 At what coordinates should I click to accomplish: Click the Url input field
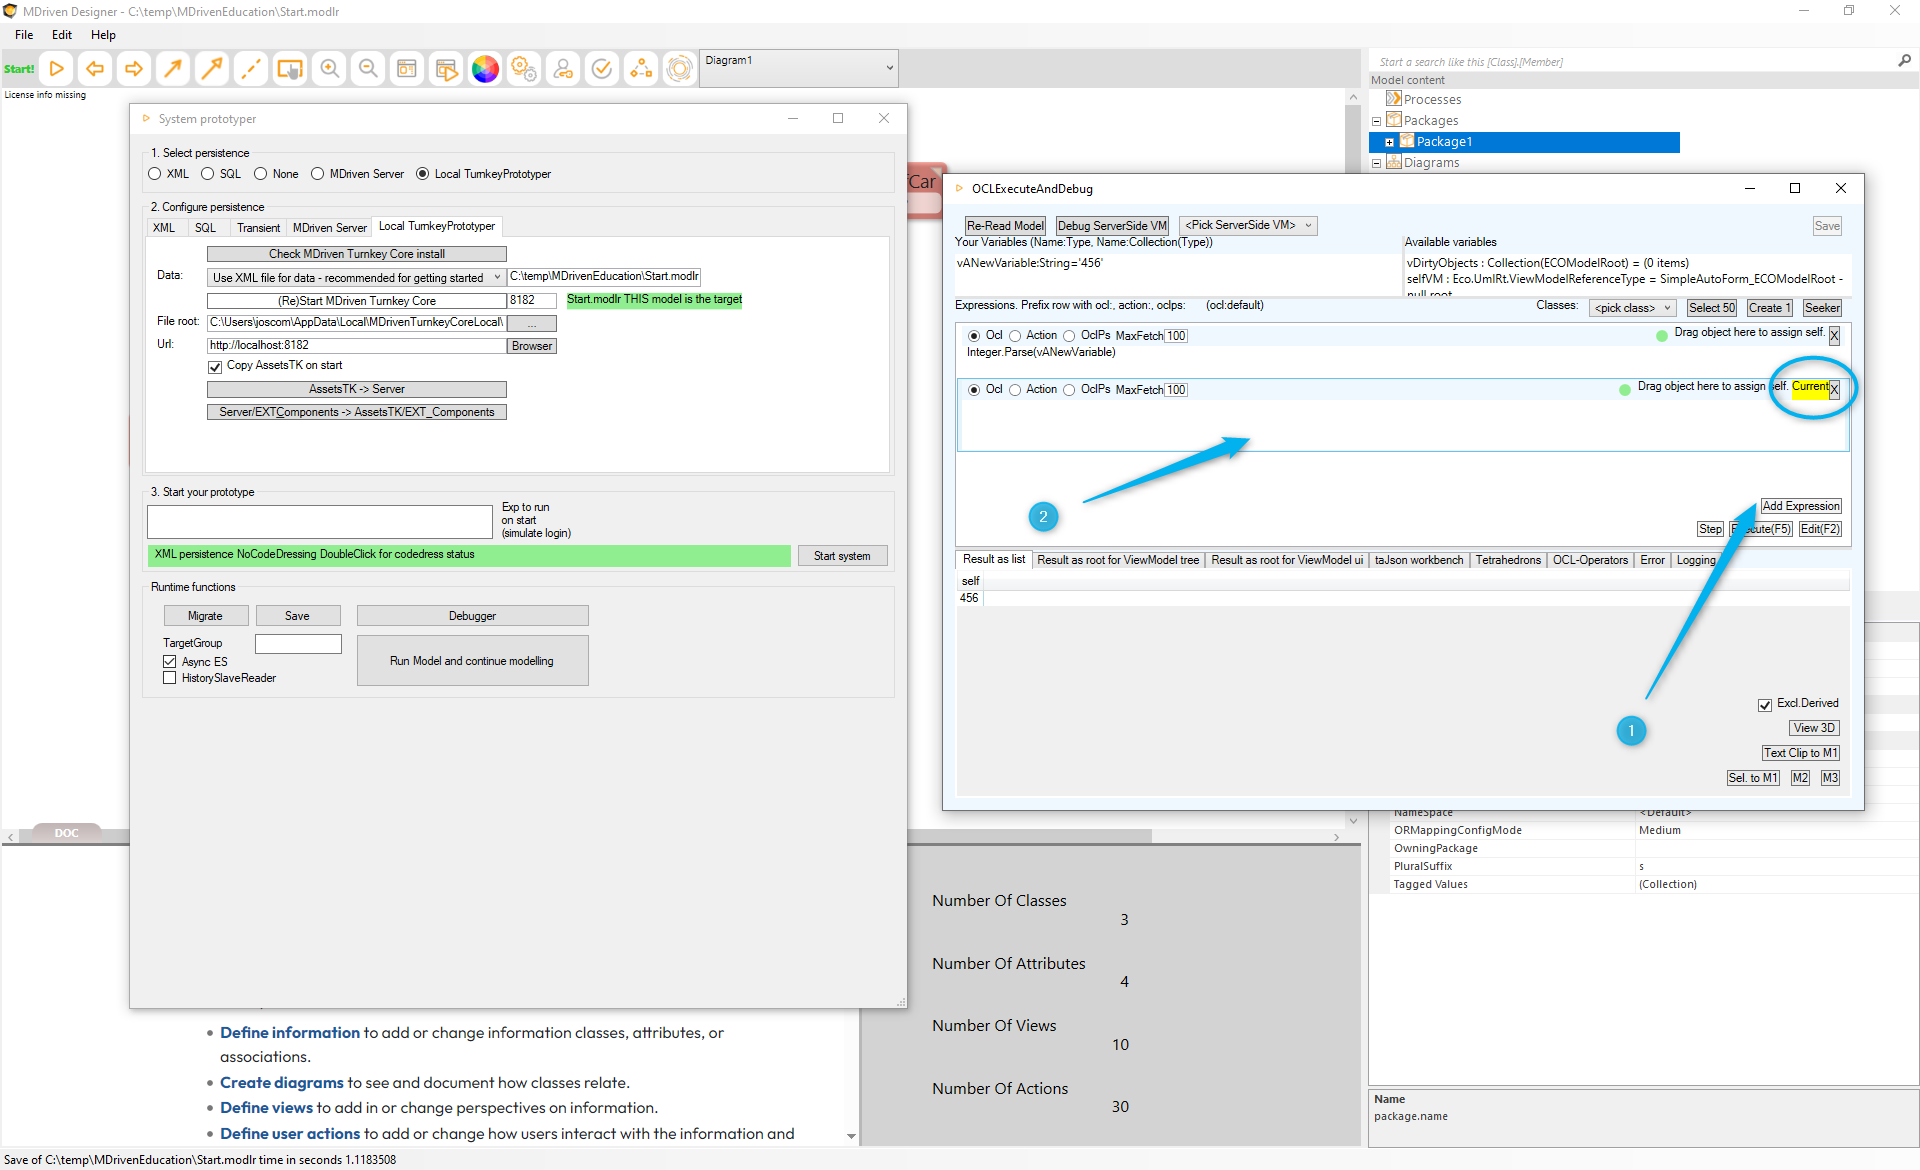(356, 346)
